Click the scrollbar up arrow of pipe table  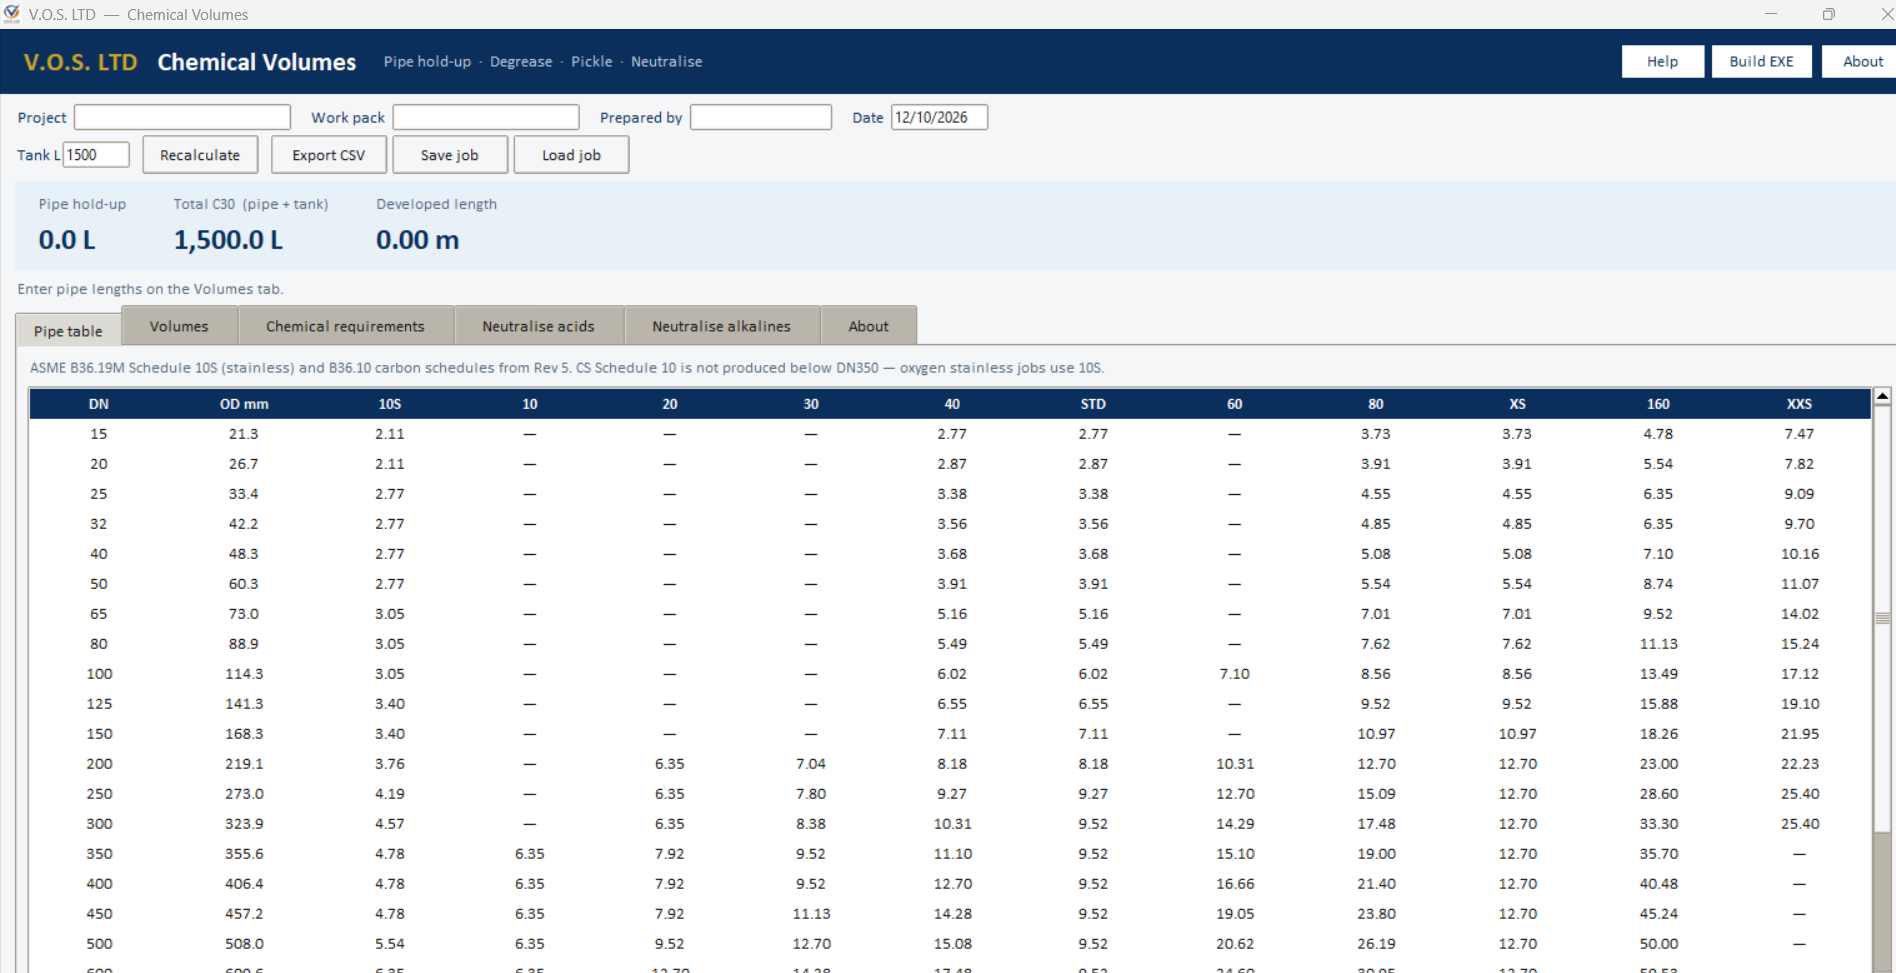pyautogui.click(x=1882, y=397)
